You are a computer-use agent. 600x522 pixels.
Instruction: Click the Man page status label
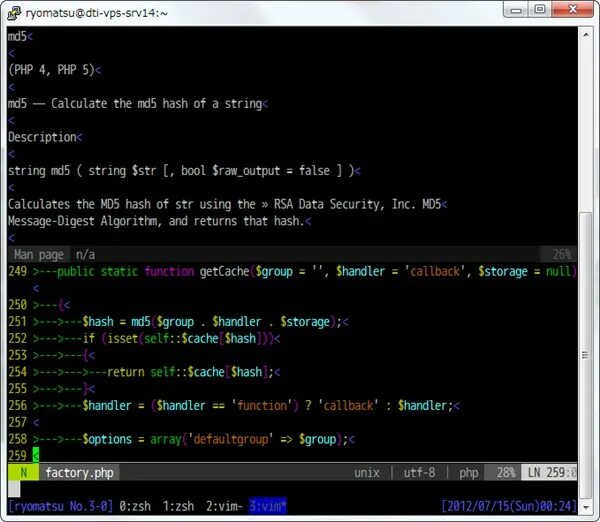39,254
